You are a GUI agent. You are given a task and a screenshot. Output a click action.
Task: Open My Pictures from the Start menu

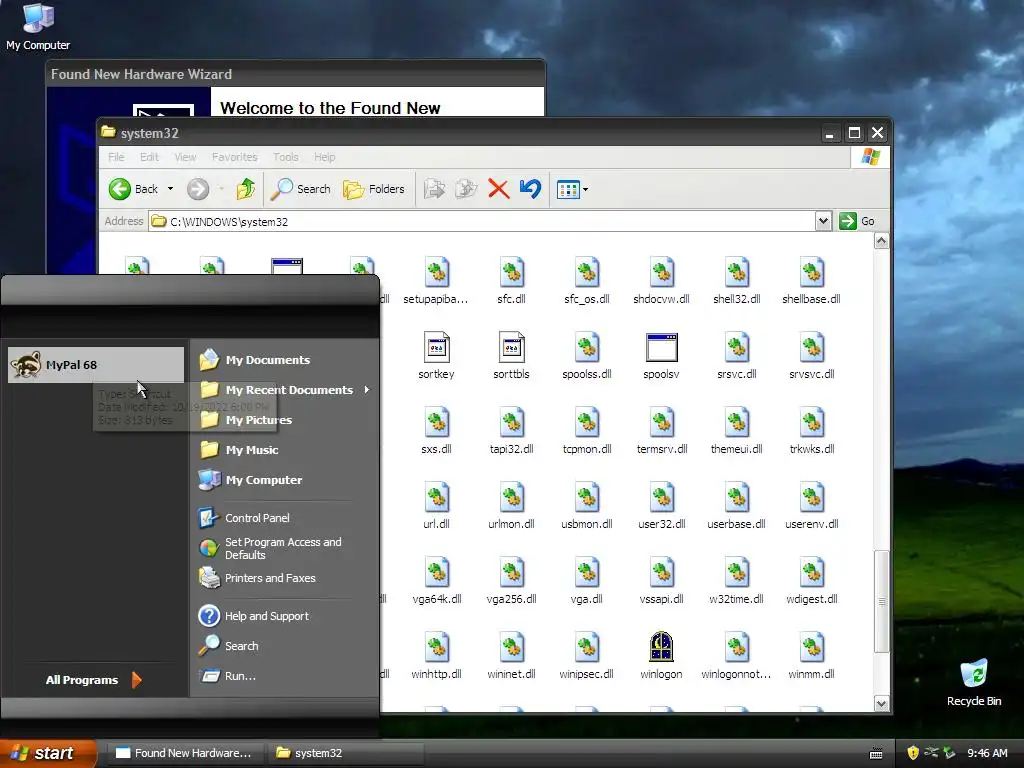(x=285, y=420)
